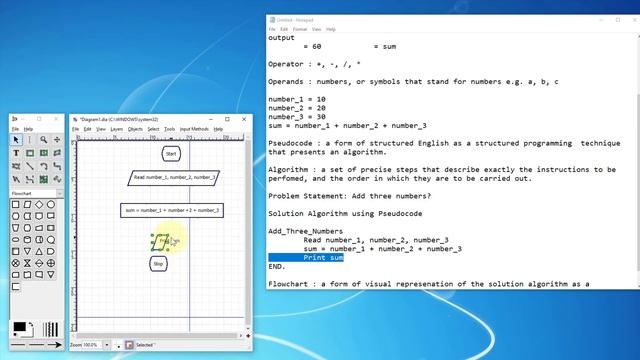Select the Box drawing tool
The width and height of the screenshot is (640, 360).
click(29, 153)
